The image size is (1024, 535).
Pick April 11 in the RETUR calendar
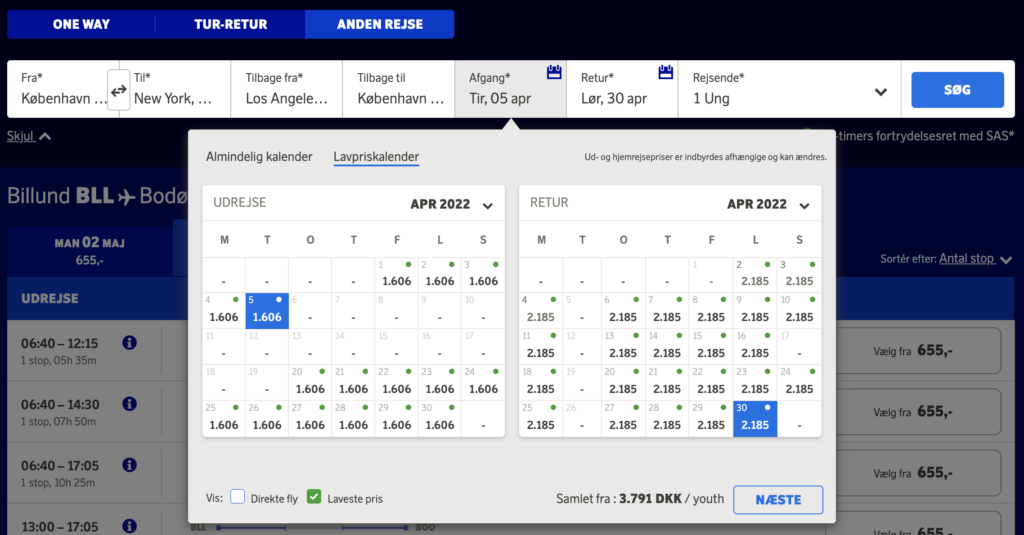pyautogui.click(x=541, y=346)
